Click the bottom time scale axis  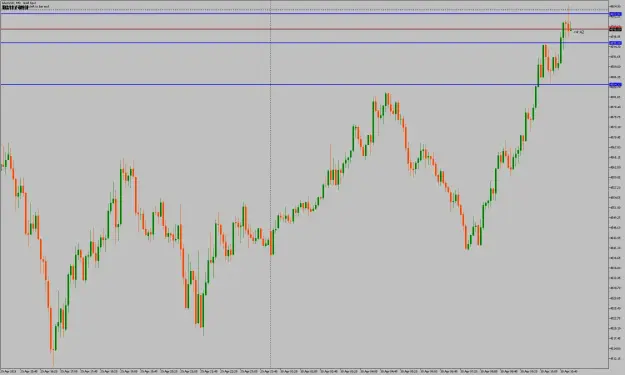pyautogui.click(x=305, y=371)
